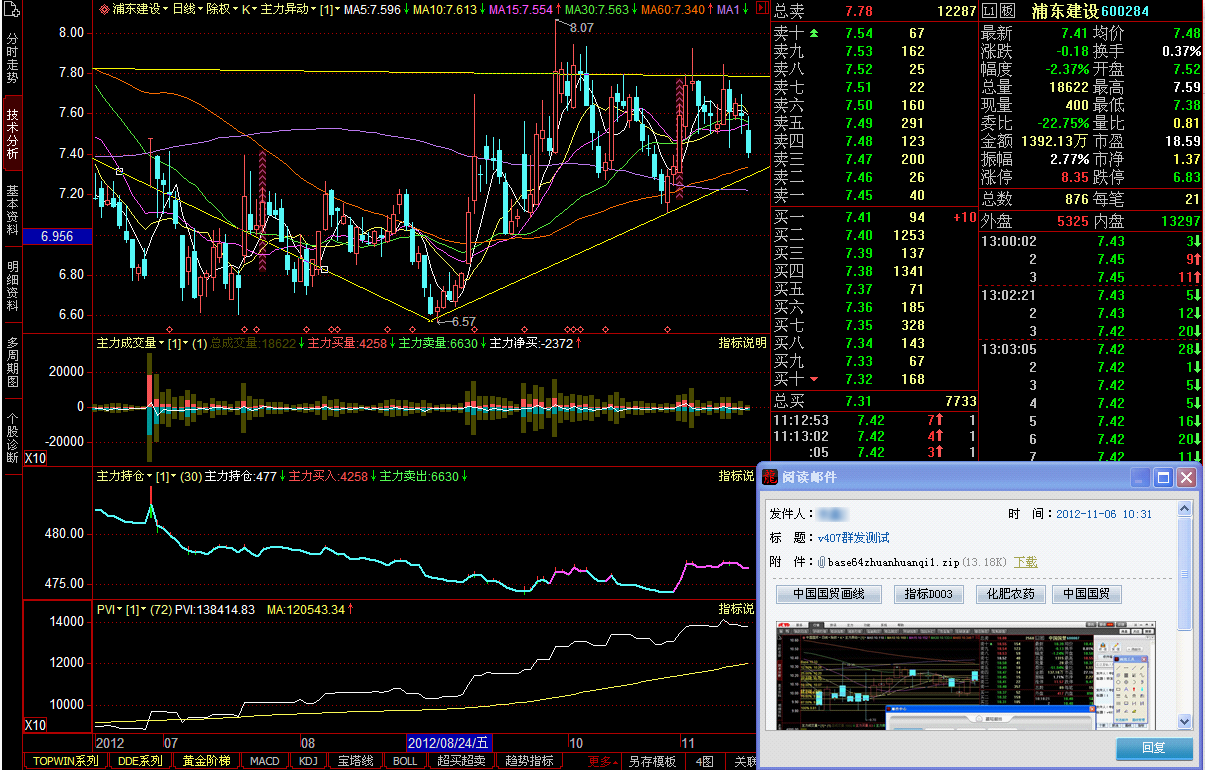
Task: Click X10 scale label in PVI panel
Action: tap(35, 725)
